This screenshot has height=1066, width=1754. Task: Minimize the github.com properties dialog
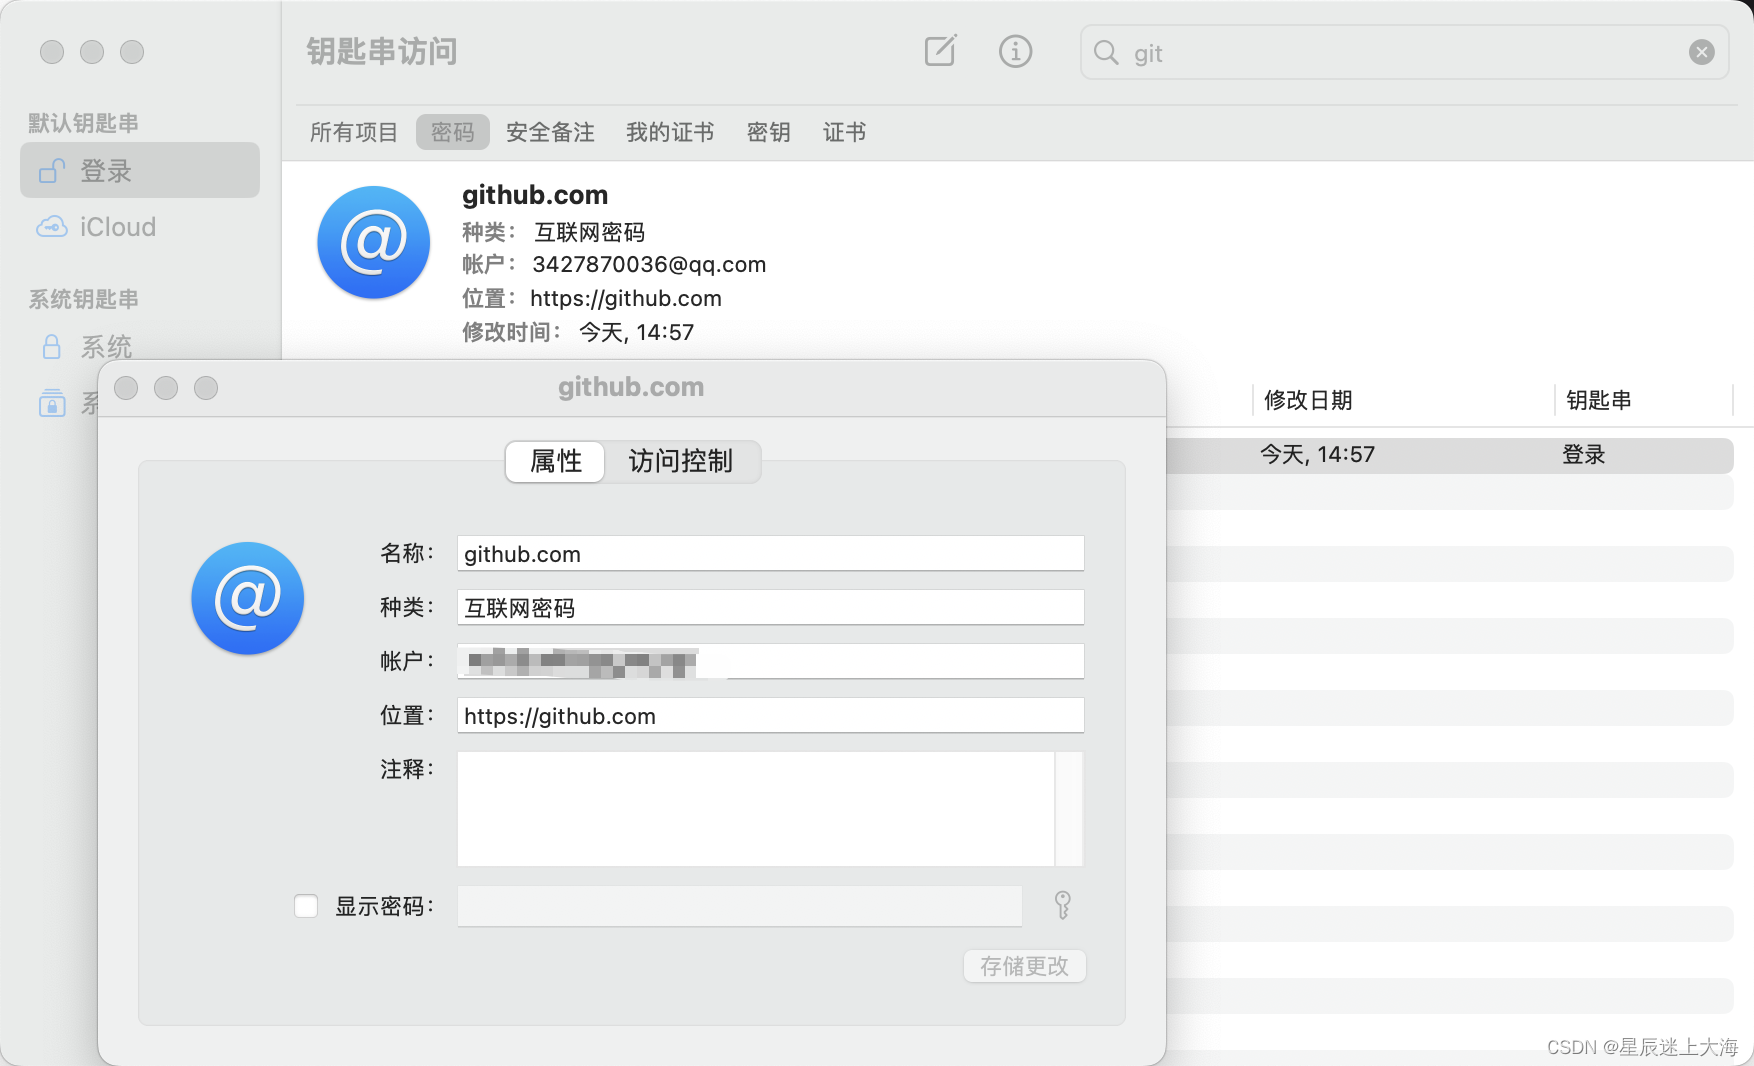(x=166, y=388)
